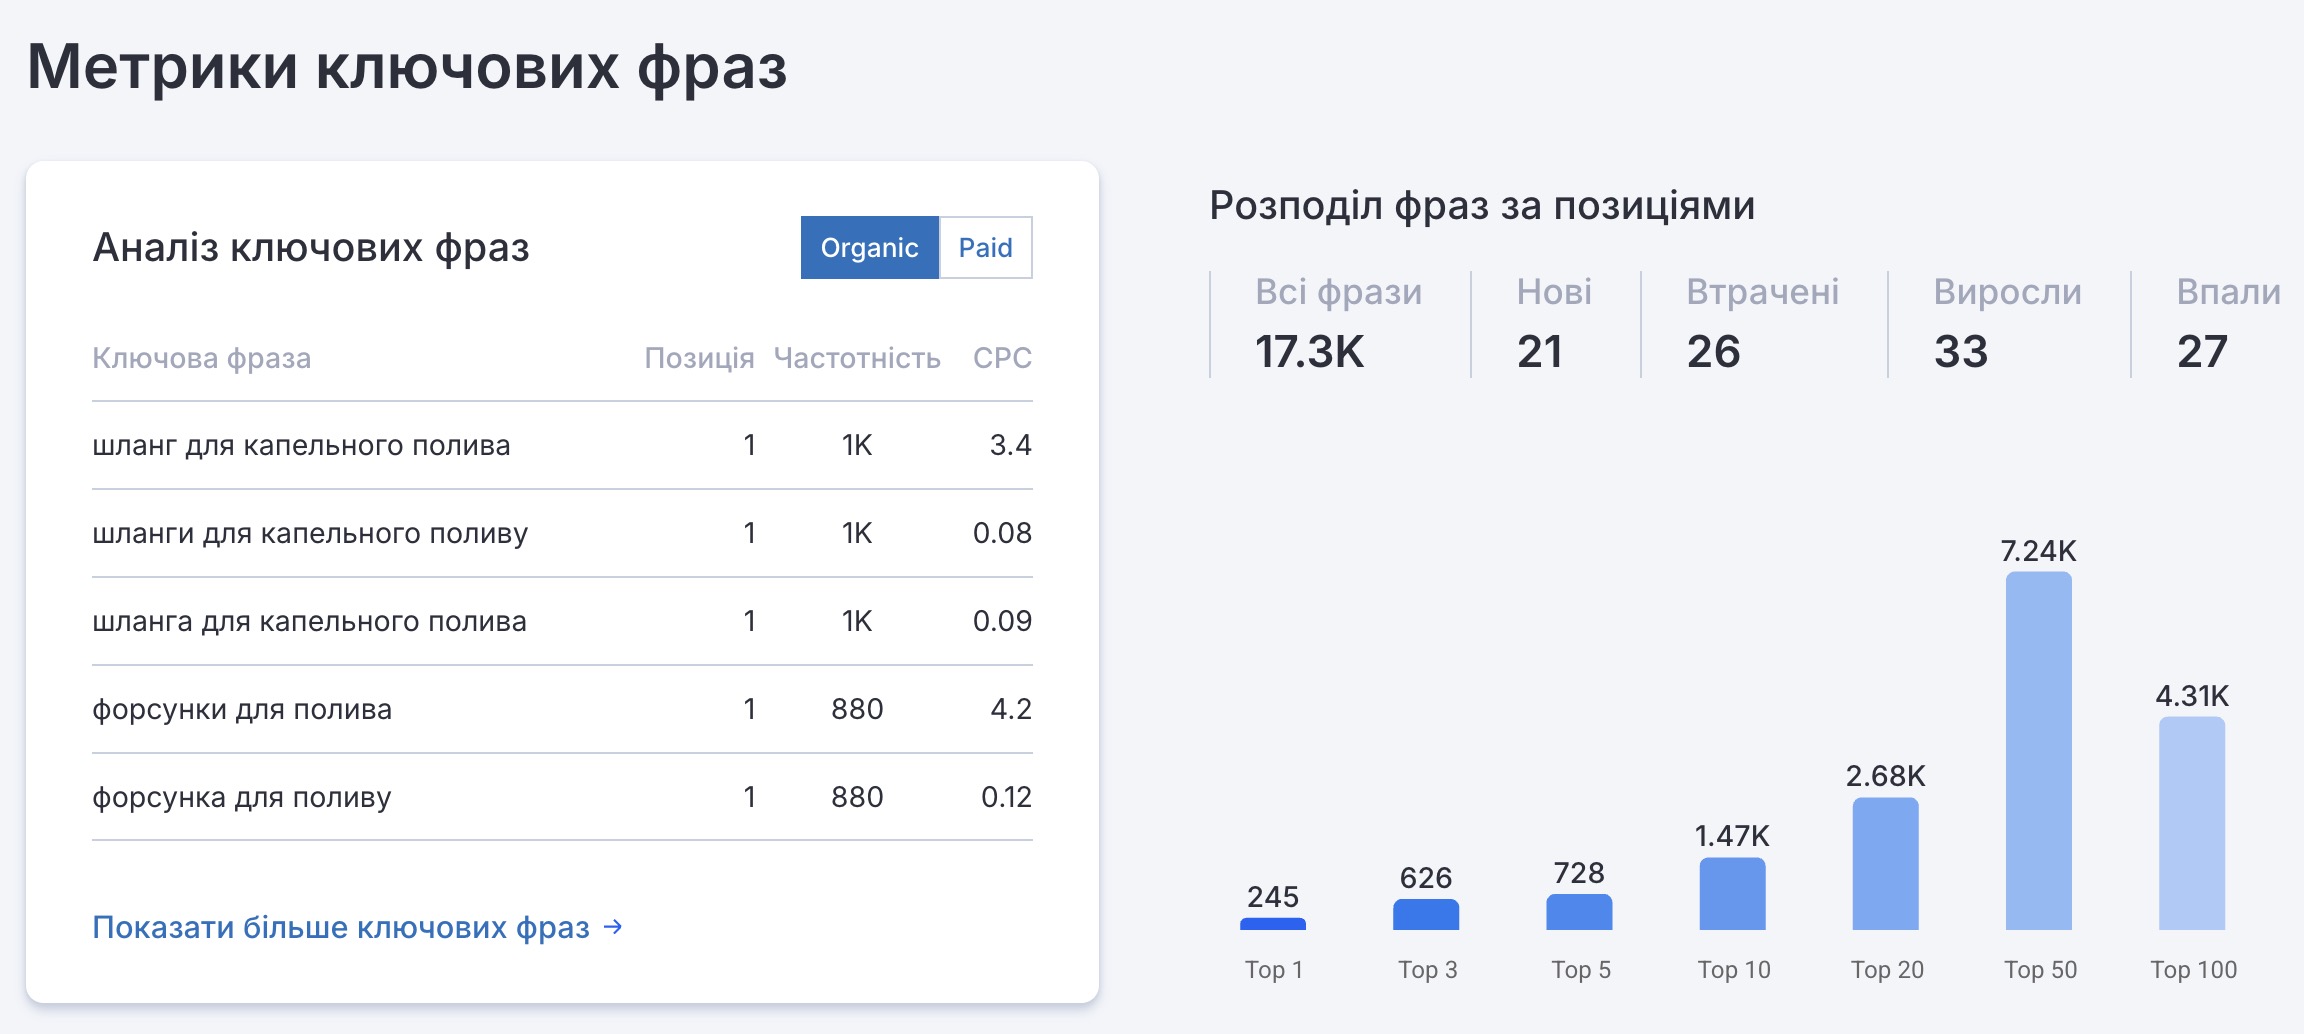The height and width of the screenshot is (1034, 2304).
Task: Click the "Втрачені" 26 metric
Action: point(1762,324)
